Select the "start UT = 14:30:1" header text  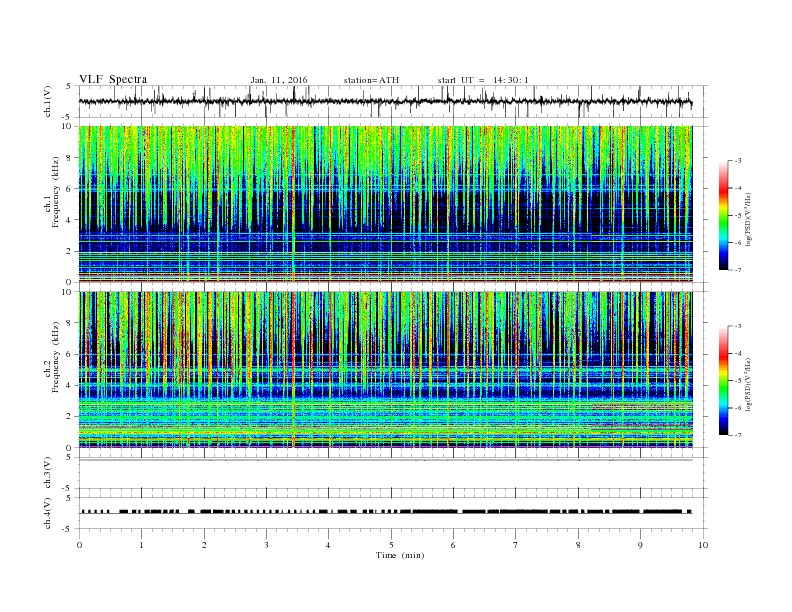click(483, 80)
